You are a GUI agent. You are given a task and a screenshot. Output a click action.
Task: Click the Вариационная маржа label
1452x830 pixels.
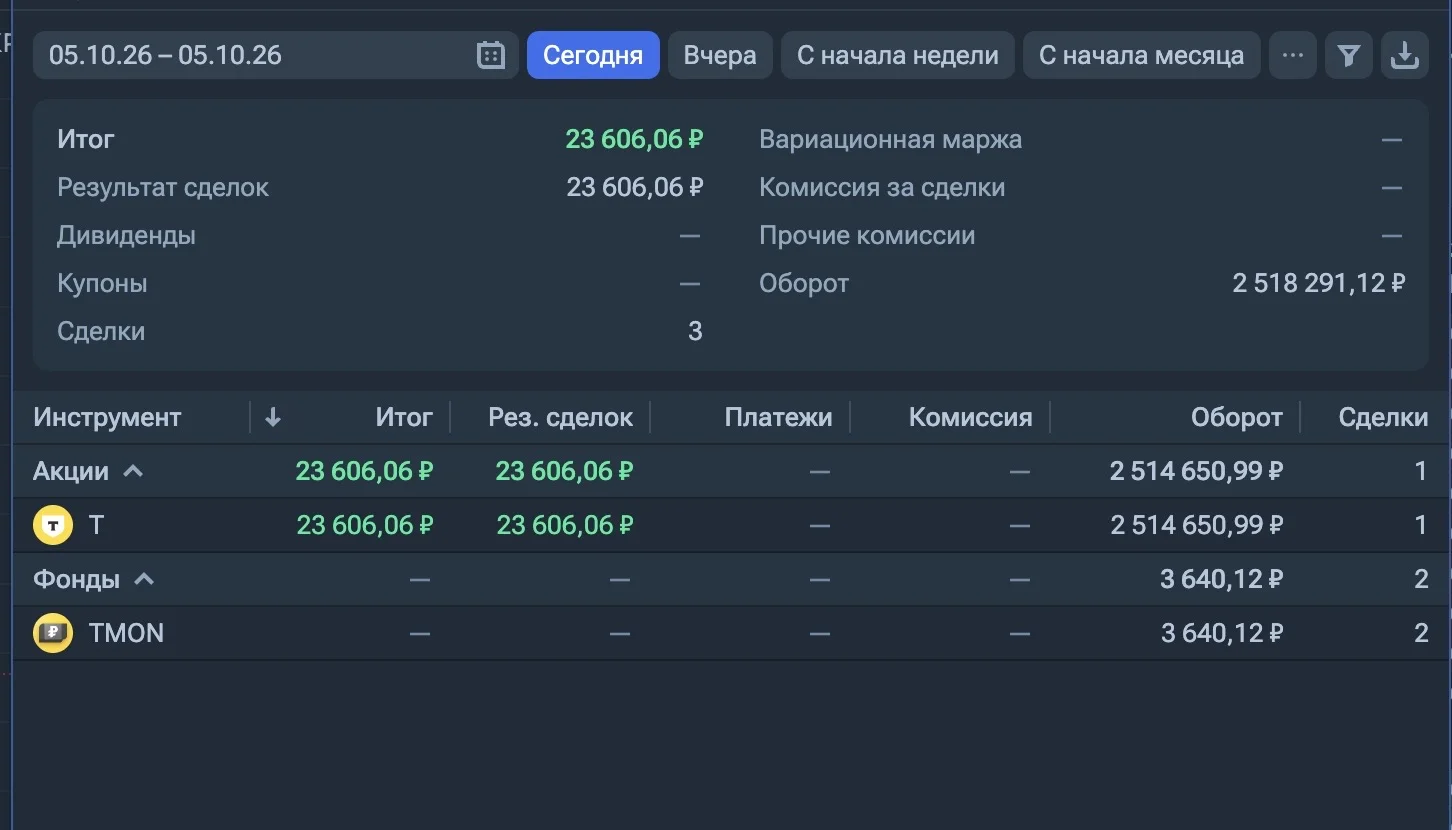click(890, 140)
